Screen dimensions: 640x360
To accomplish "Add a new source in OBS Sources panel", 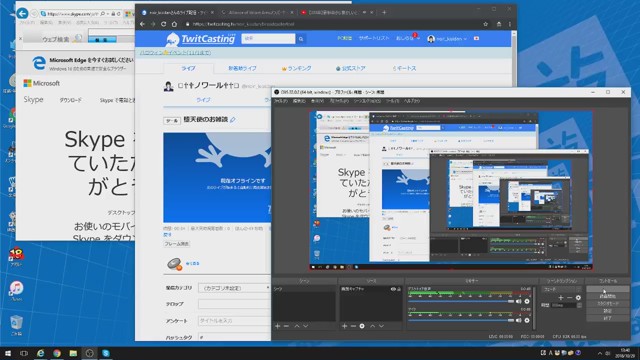I will [x=344, y=326].
